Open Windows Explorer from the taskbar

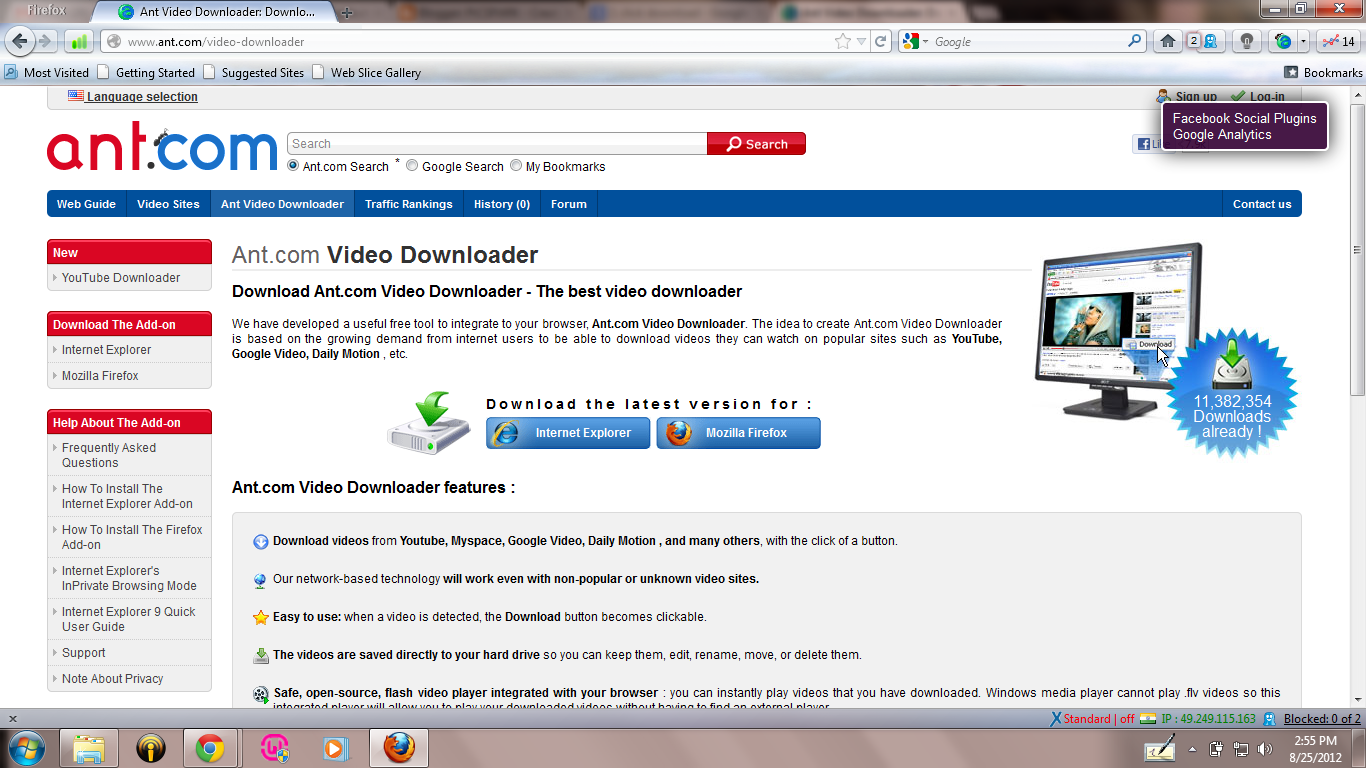tap(89, 748)
